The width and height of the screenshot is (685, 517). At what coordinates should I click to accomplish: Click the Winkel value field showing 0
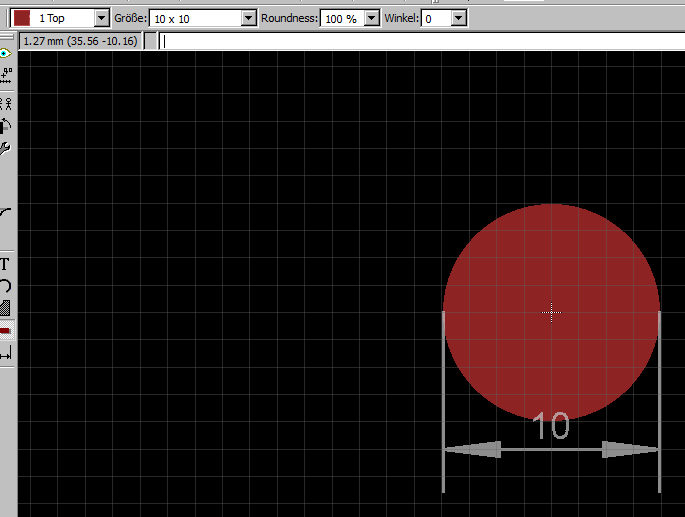[x=436, y=19]
